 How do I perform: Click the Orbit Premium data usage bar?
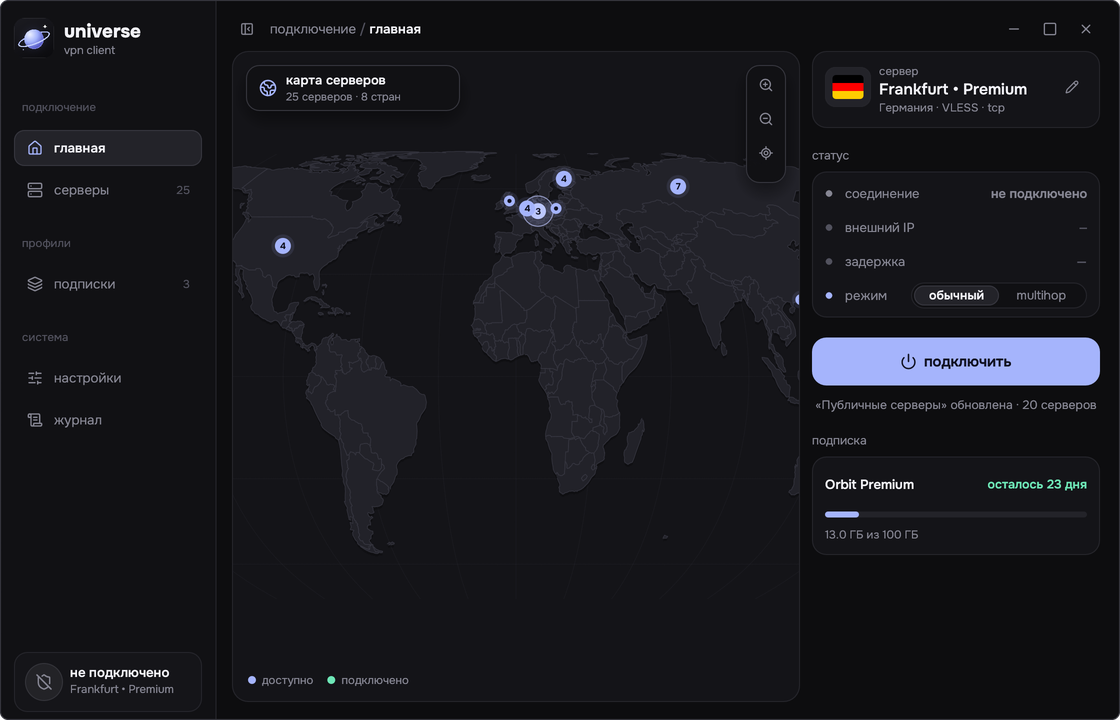click(956, 514)
